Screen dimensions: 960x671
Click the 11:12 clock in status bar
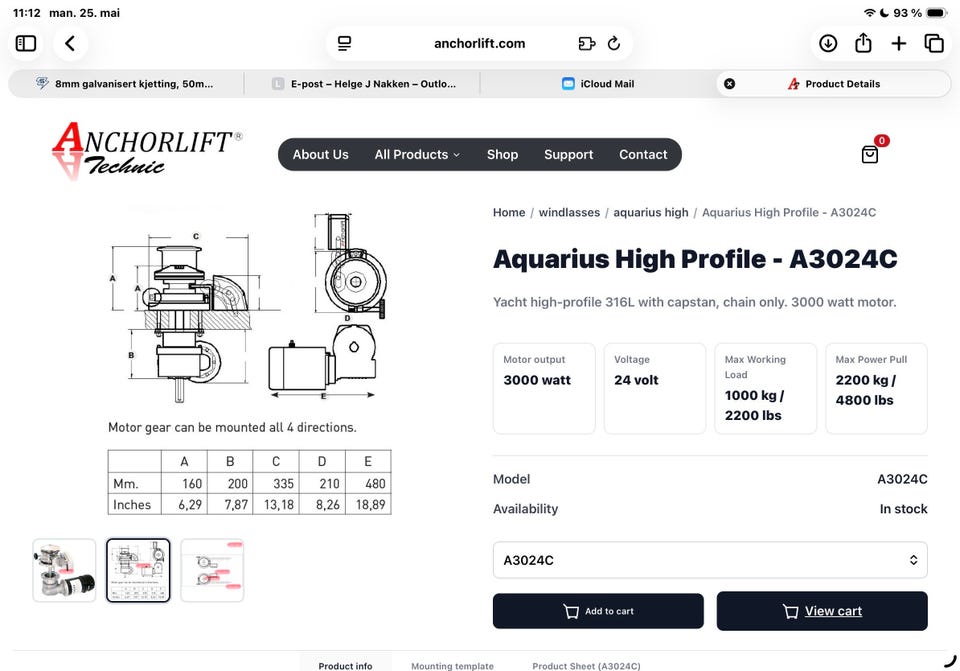click(x=26, y=12)
